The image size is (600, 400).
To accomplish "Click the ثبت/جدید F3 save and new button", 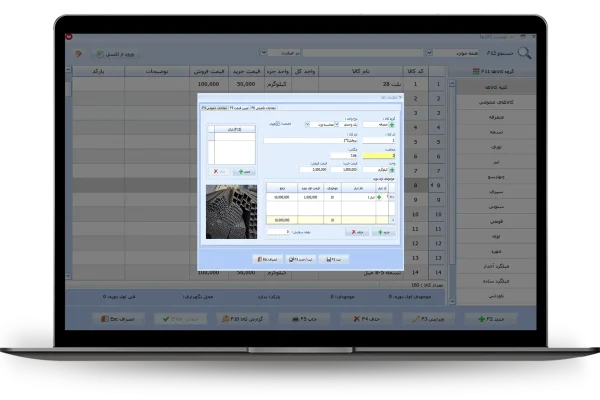I will click(300, 259).
